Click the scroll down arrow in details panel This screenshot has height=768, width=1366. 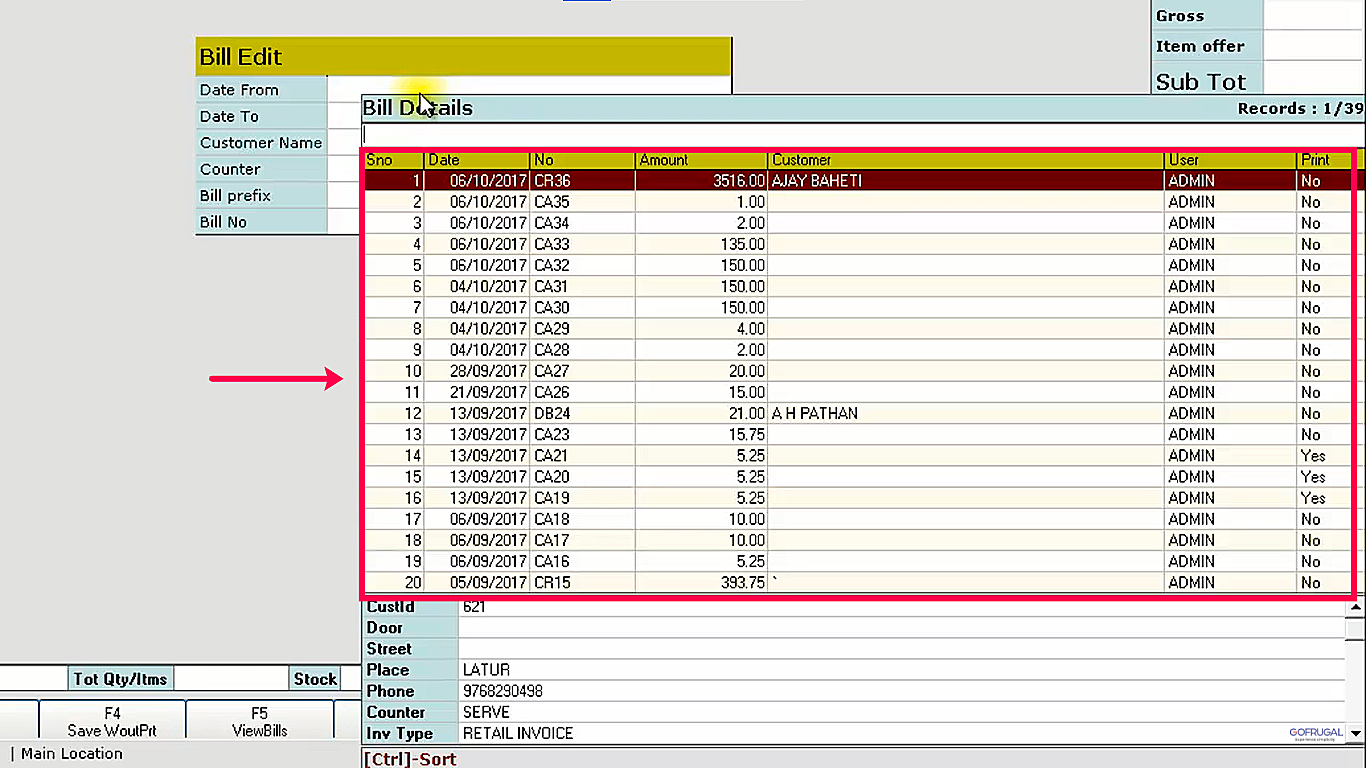(x=1355, y=733)
